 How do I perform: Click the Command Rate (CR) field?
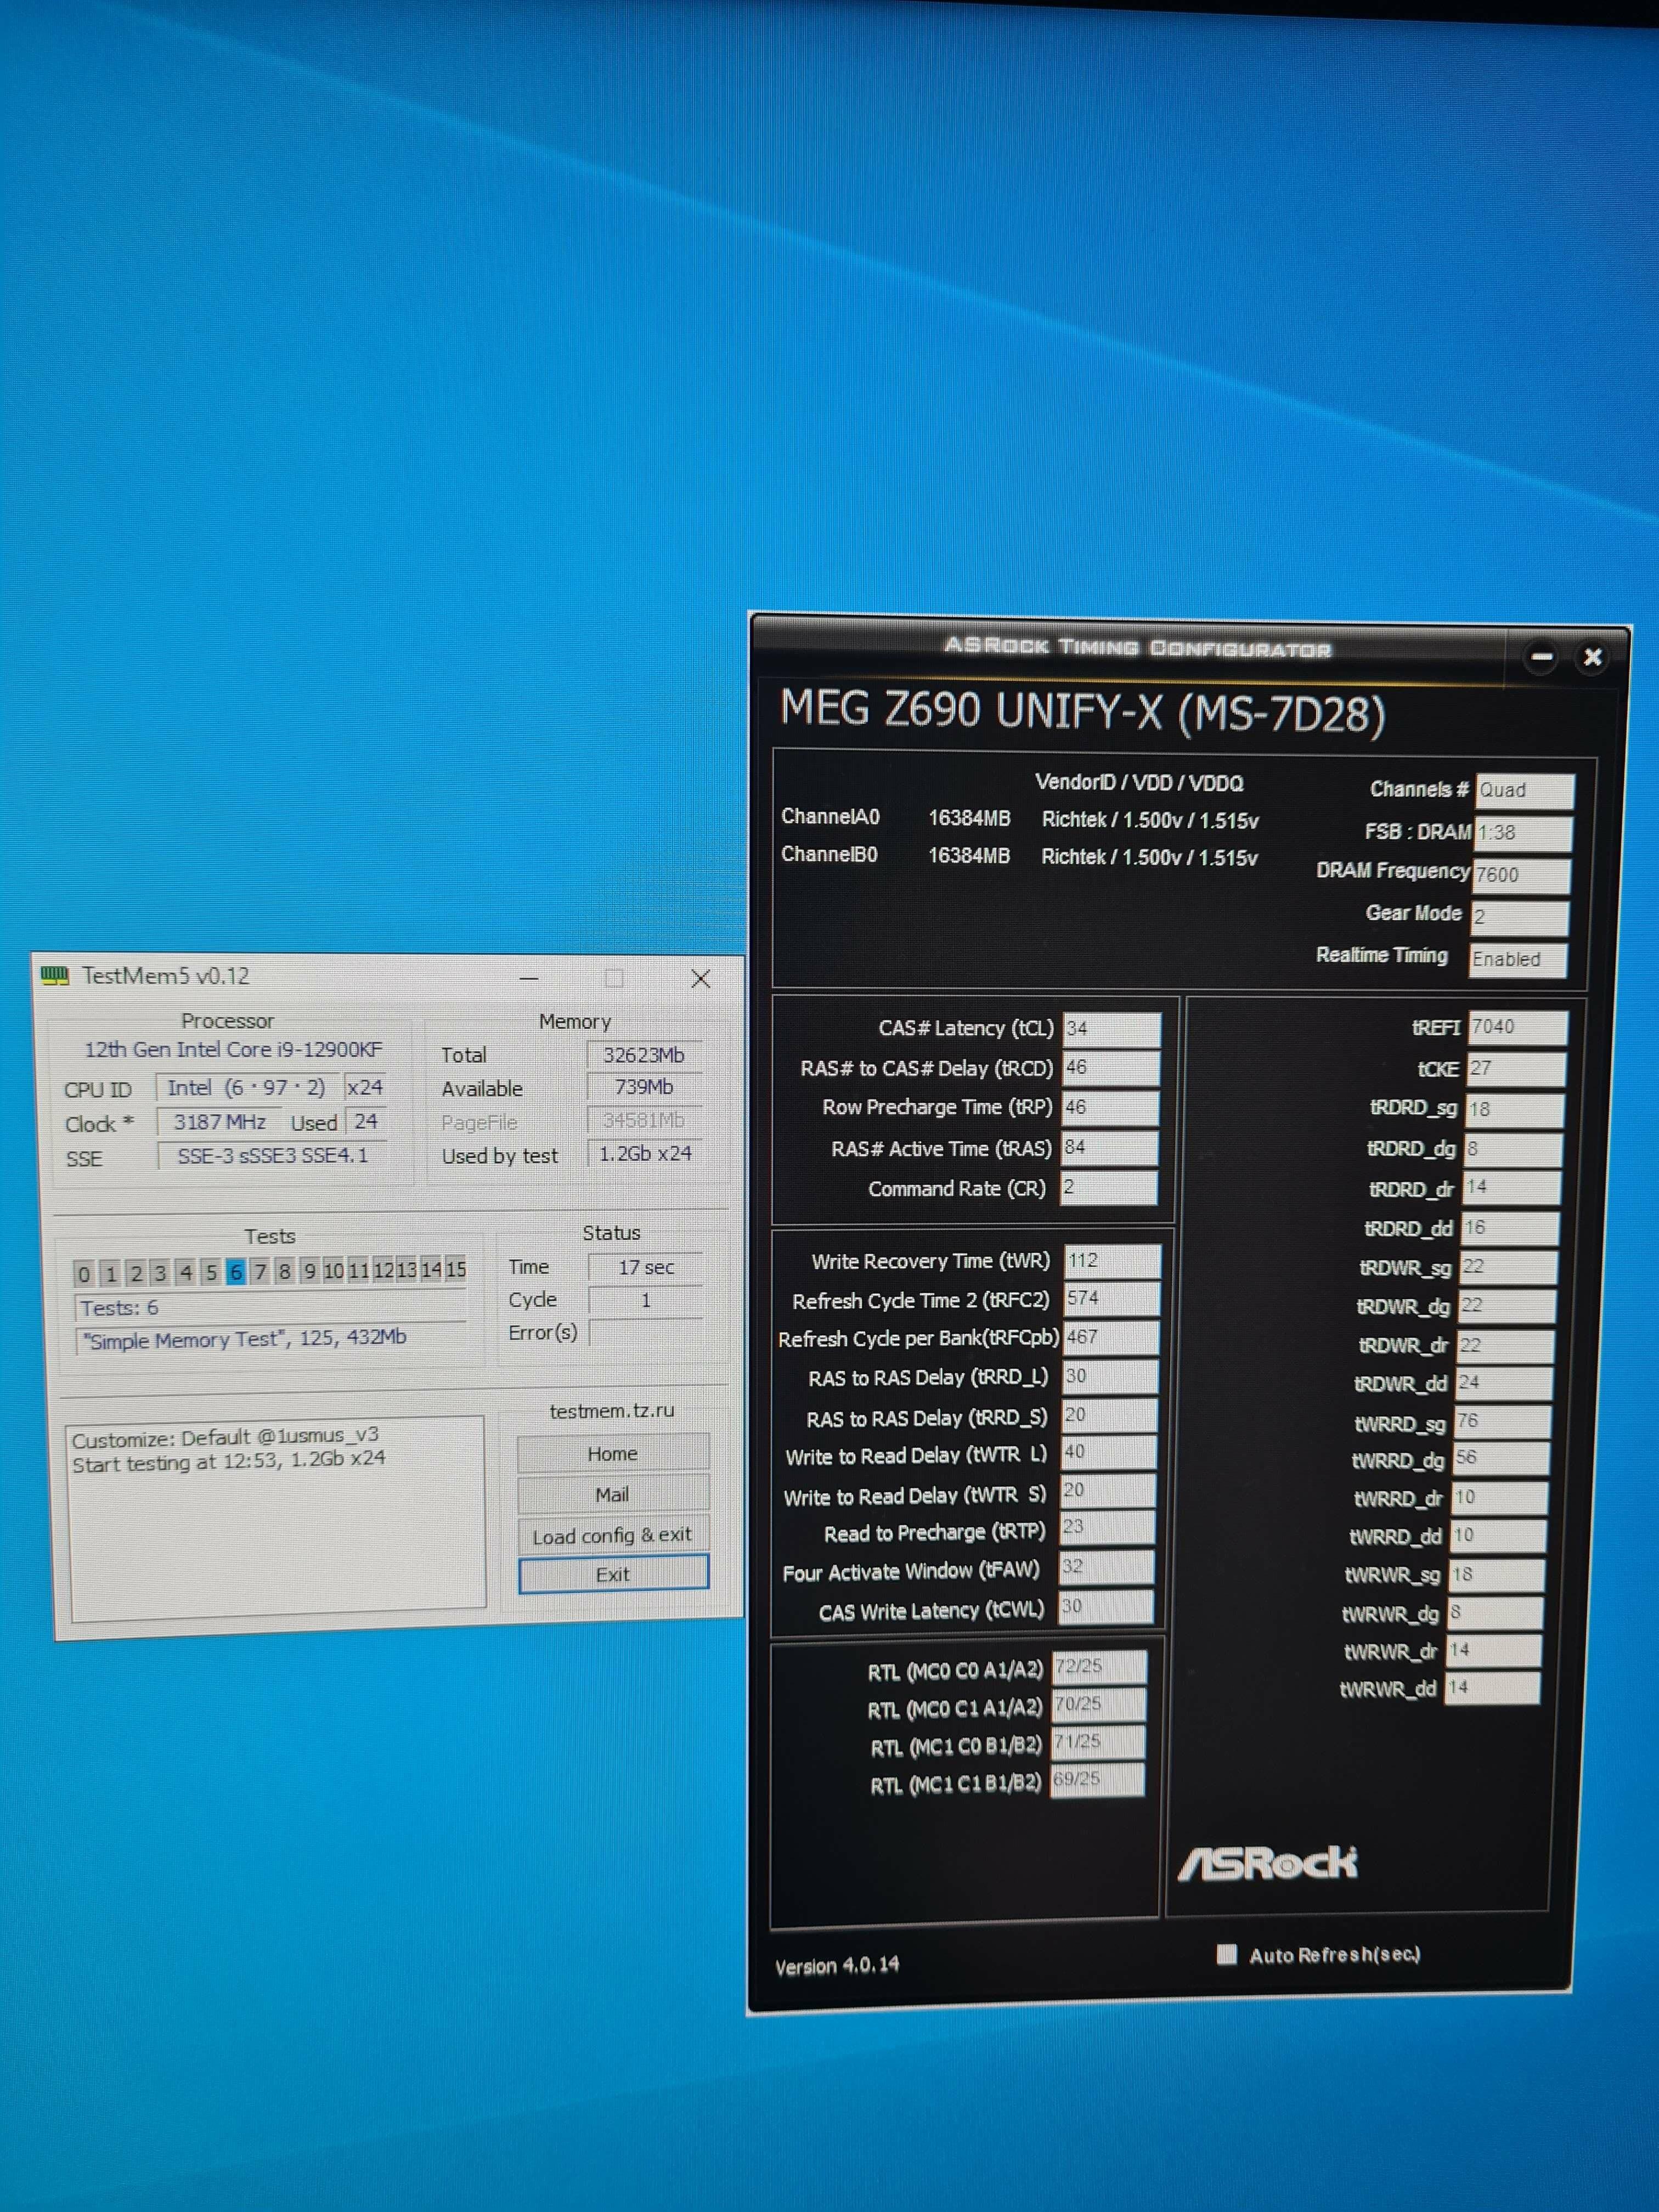pyautogui.click(x=1108, y=1187)
